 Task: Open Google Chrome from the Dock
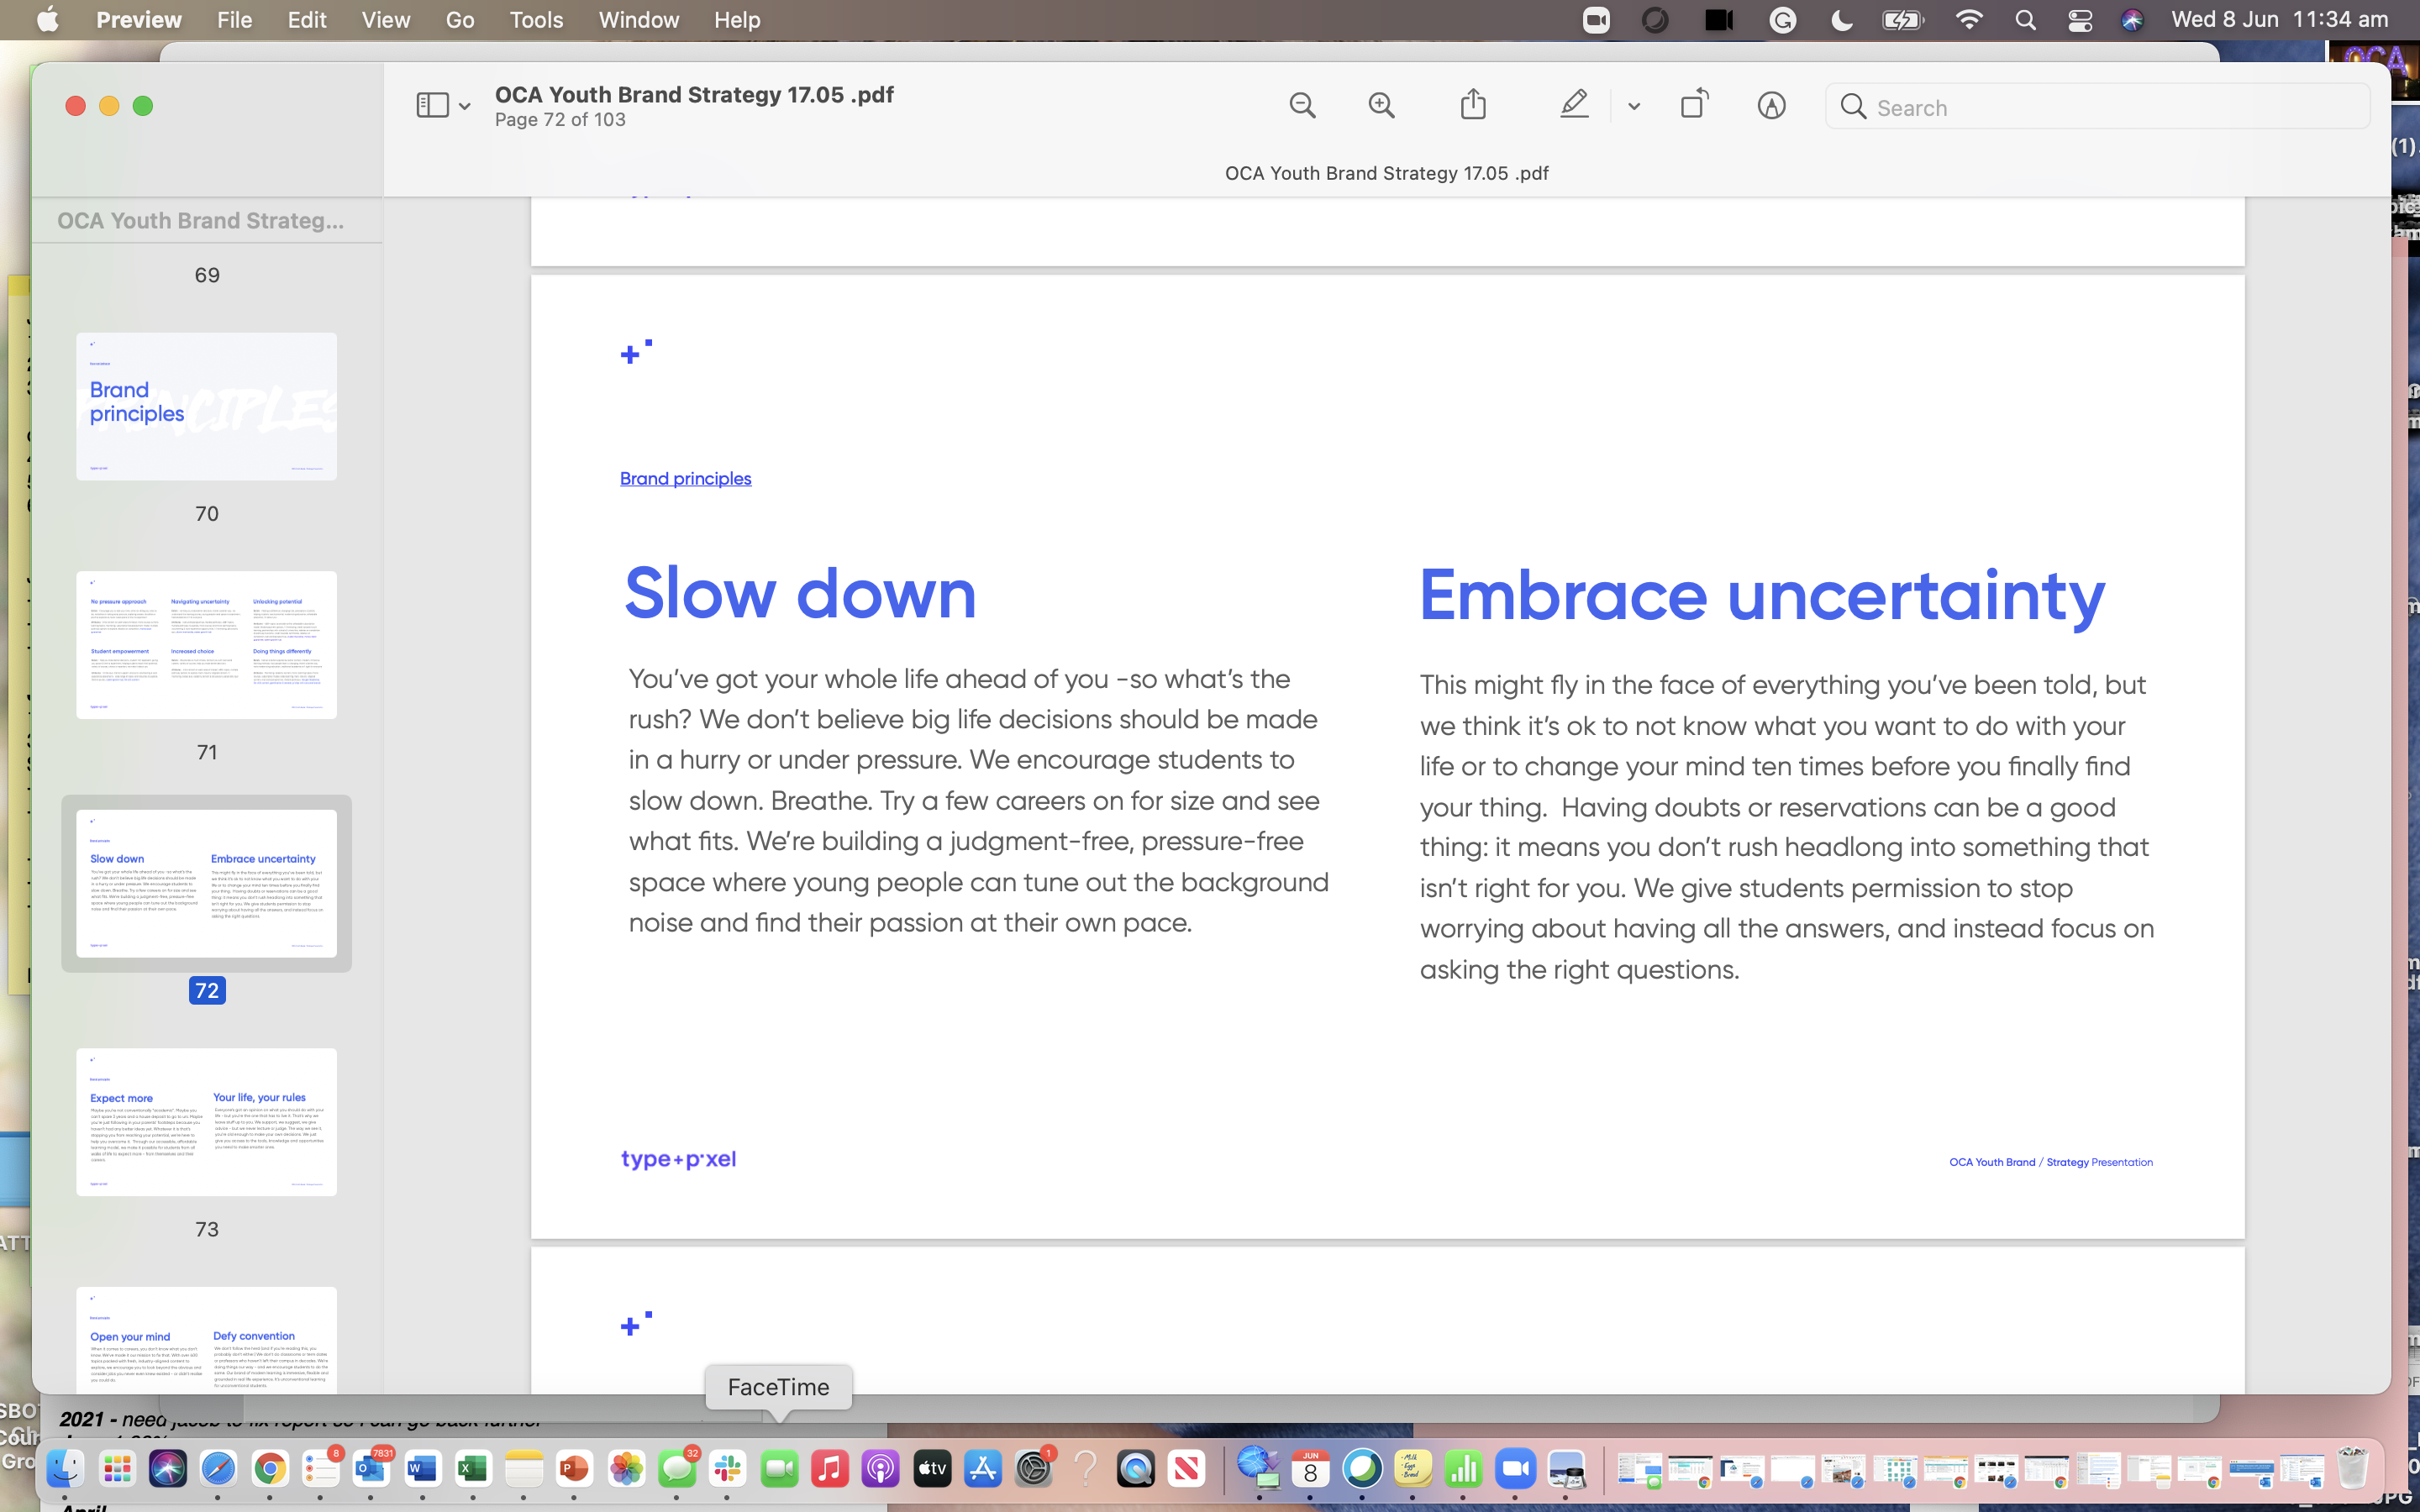(269, 1468)
